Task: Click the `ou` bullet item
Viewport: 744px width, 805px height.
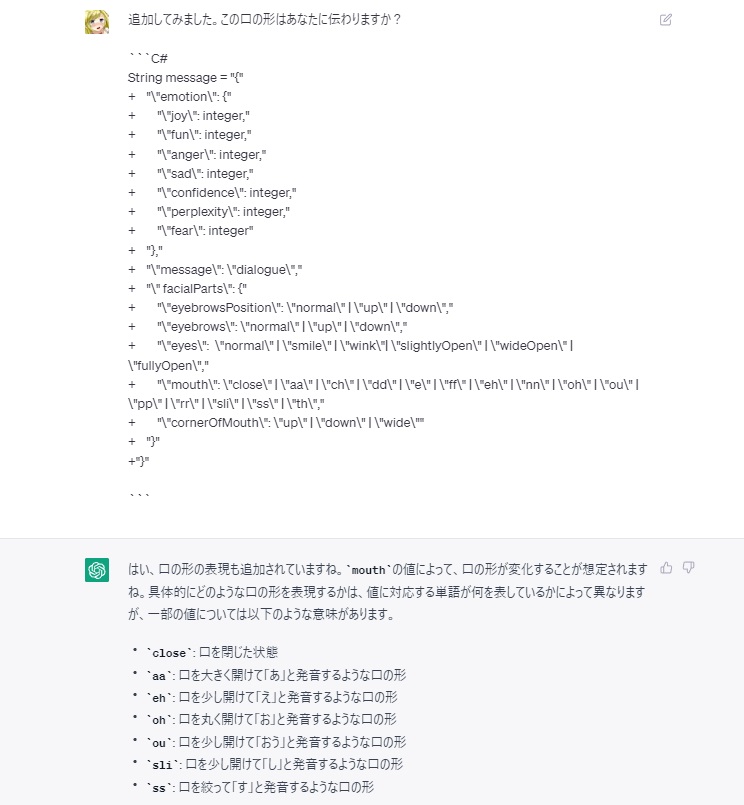Action: (276, 742)
